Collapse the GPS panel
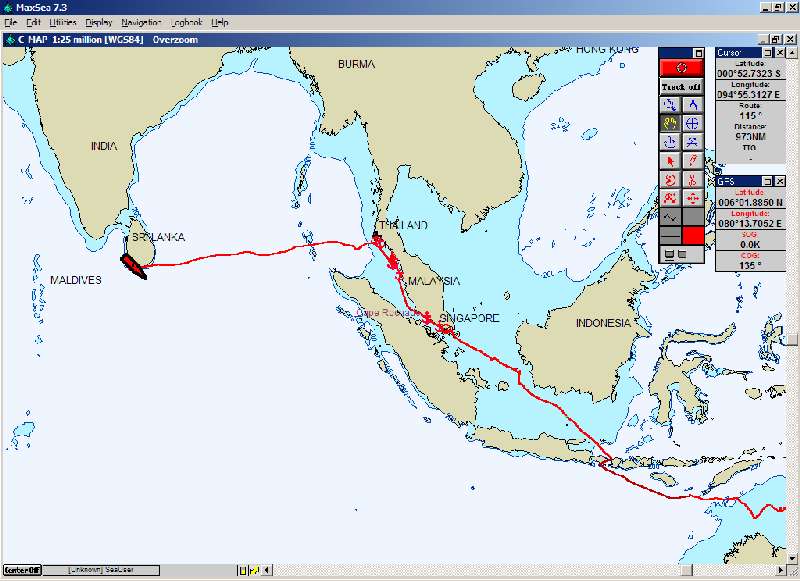800x581 pixels. 769,182
